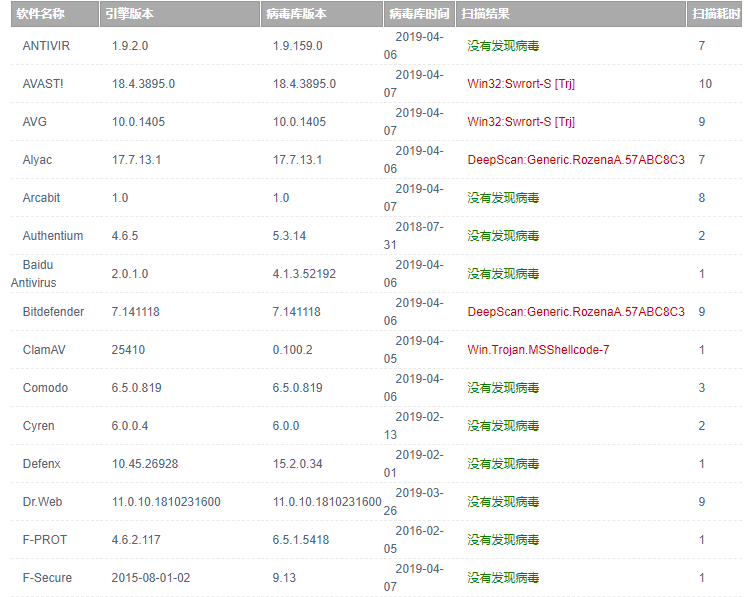
Task: Click Bitdefender engine version 7.141118
Action: point(135,312)
